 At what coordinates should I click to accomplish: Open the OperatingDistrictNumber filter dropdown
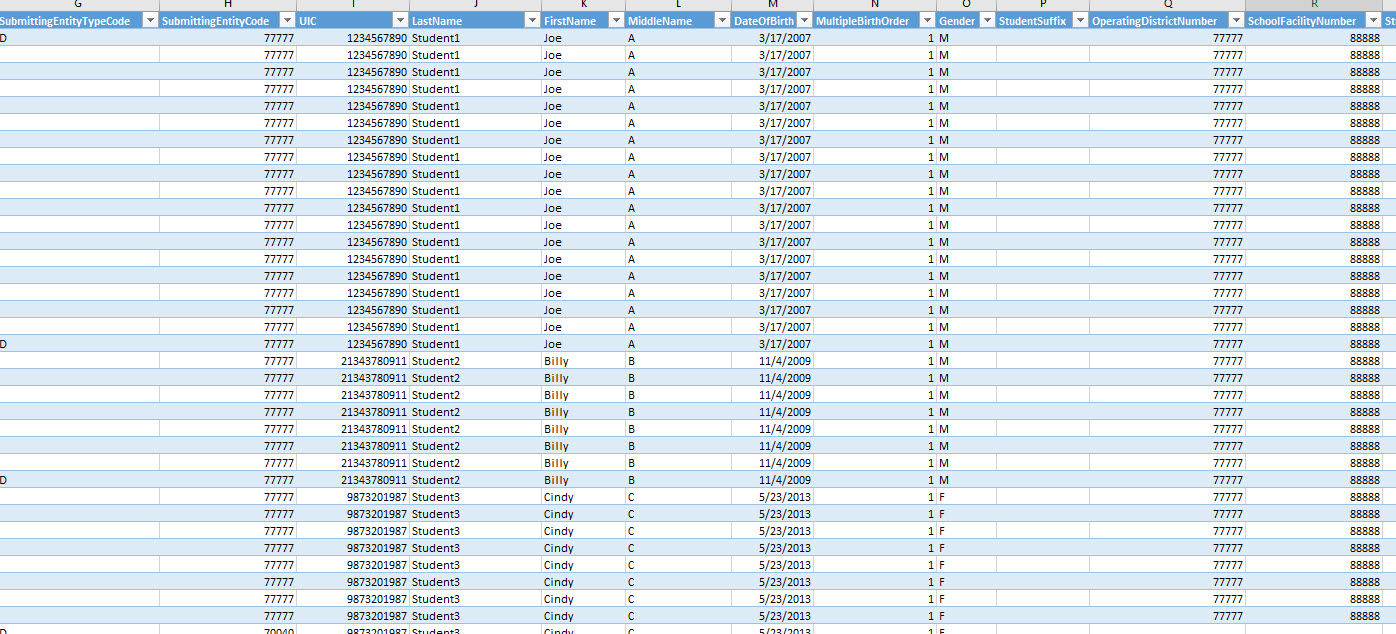(x=1236, y=21)
